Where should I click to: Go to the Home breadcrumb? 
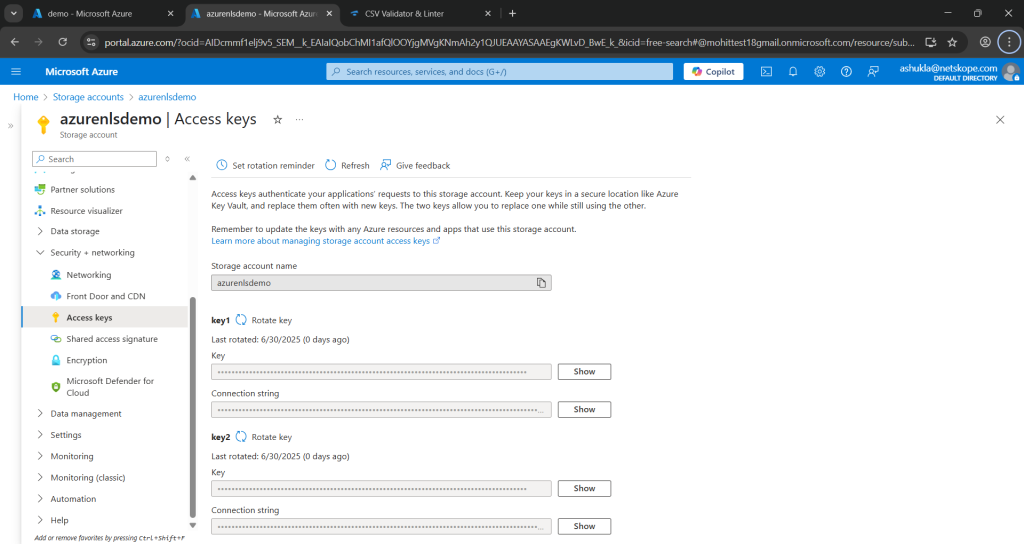pos(25,97)
